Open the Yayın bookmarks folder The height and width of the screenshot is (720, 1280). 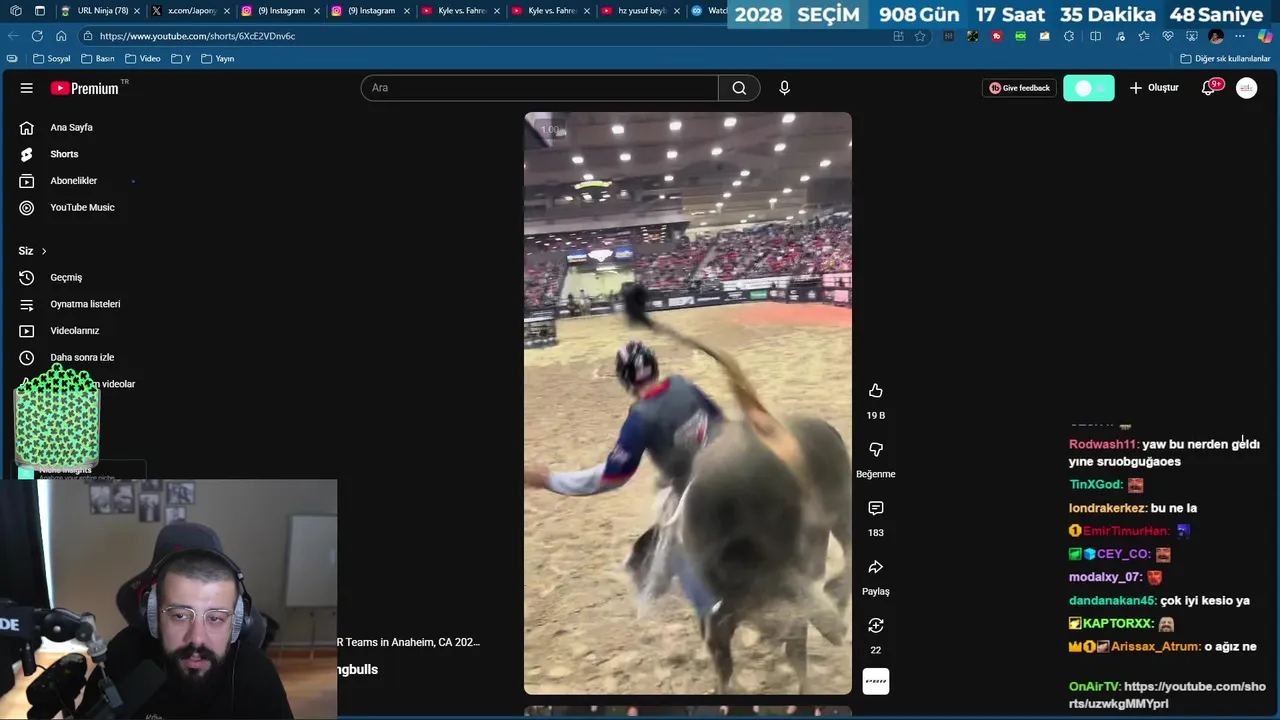(218, 59)
